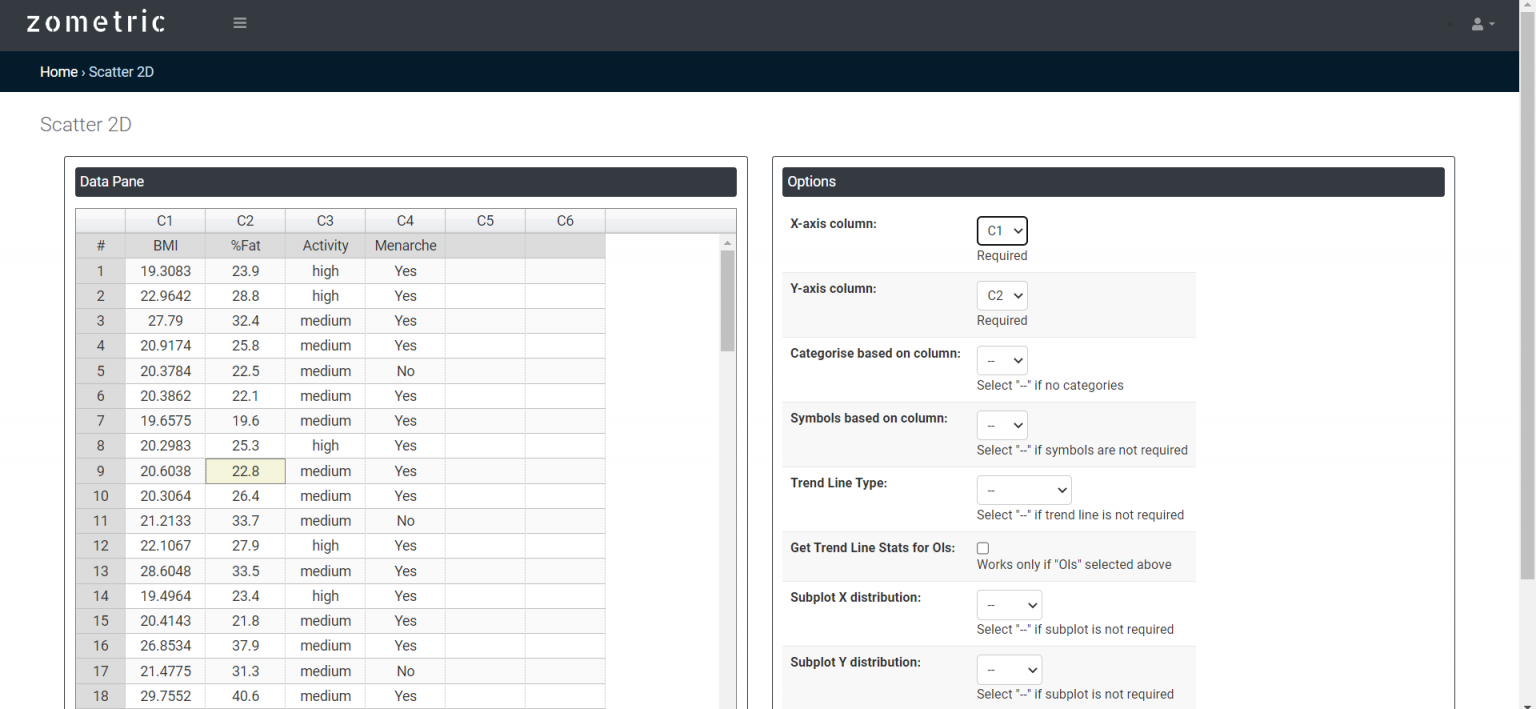1536x709 pixels.
Task: Go to Home breadcrumb link
Action: [58, 72]
